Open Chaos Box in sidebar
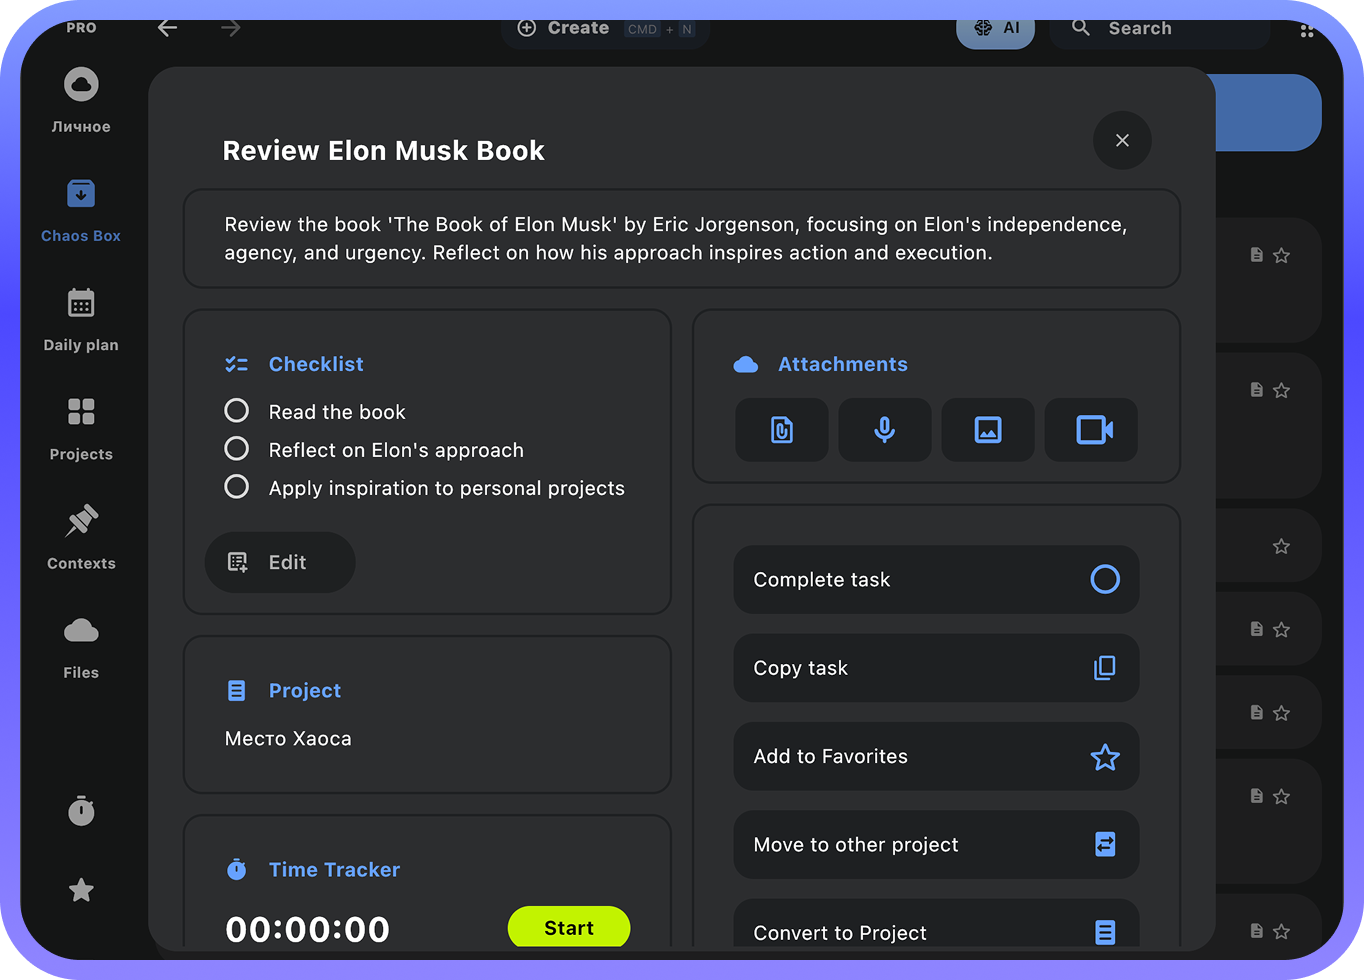The image size is (1364, 980). coord(81,210)
